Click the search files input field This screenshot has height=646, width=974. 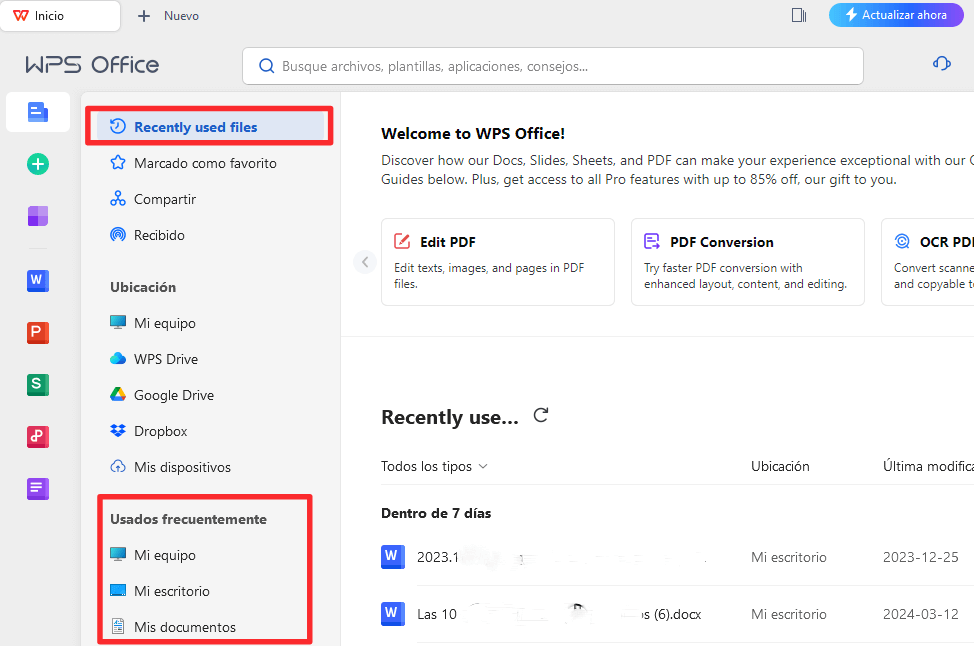(552, 66)
